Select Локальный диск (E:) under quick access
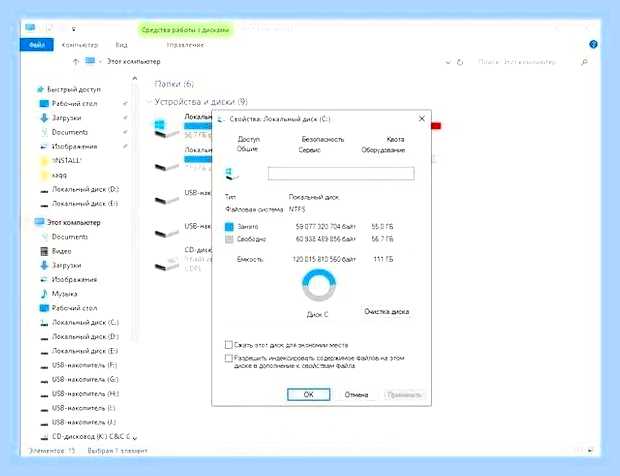 pos(85,204)
